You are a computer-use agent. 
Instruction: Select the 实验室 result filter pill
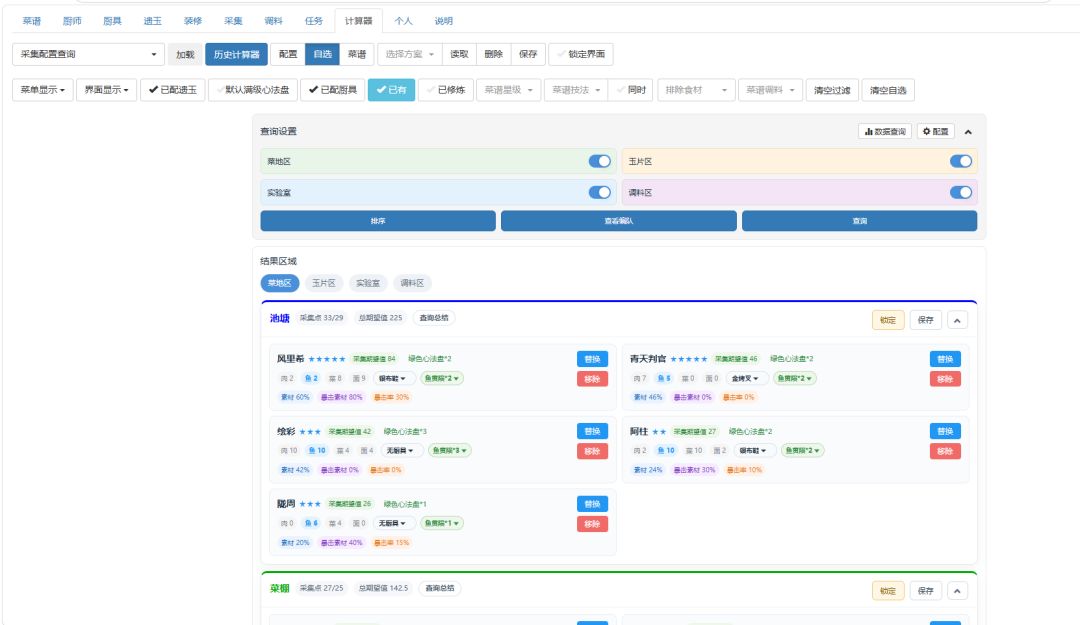point(368,283)
